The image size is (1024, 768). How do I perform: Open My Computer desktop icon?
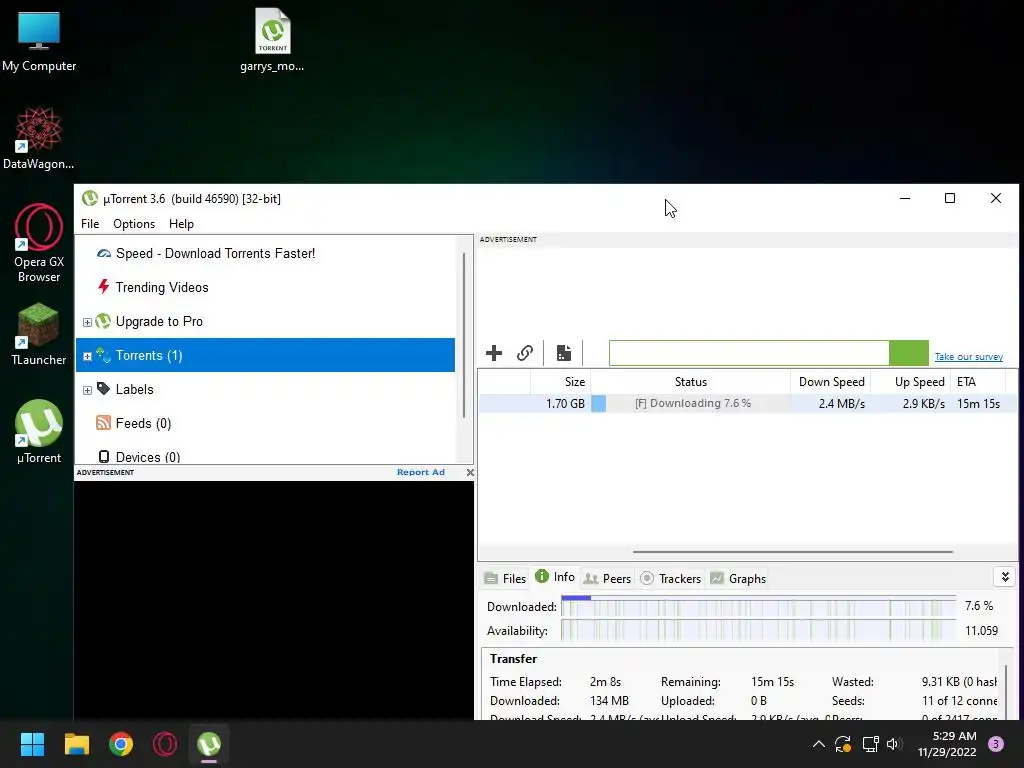pos(39,41)
